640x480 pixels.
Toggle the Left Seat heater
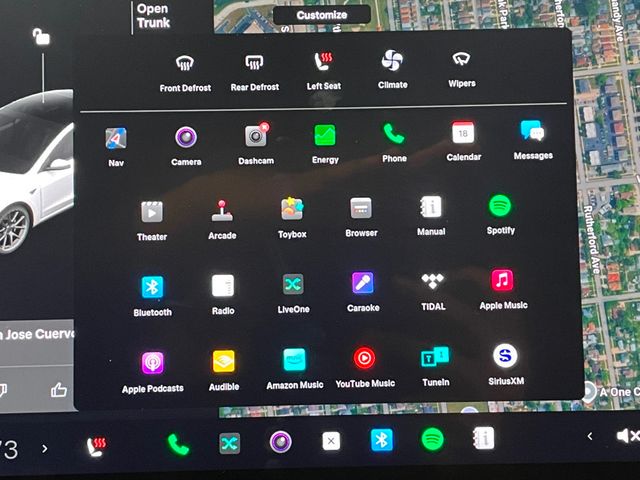(x=323, y=62)
